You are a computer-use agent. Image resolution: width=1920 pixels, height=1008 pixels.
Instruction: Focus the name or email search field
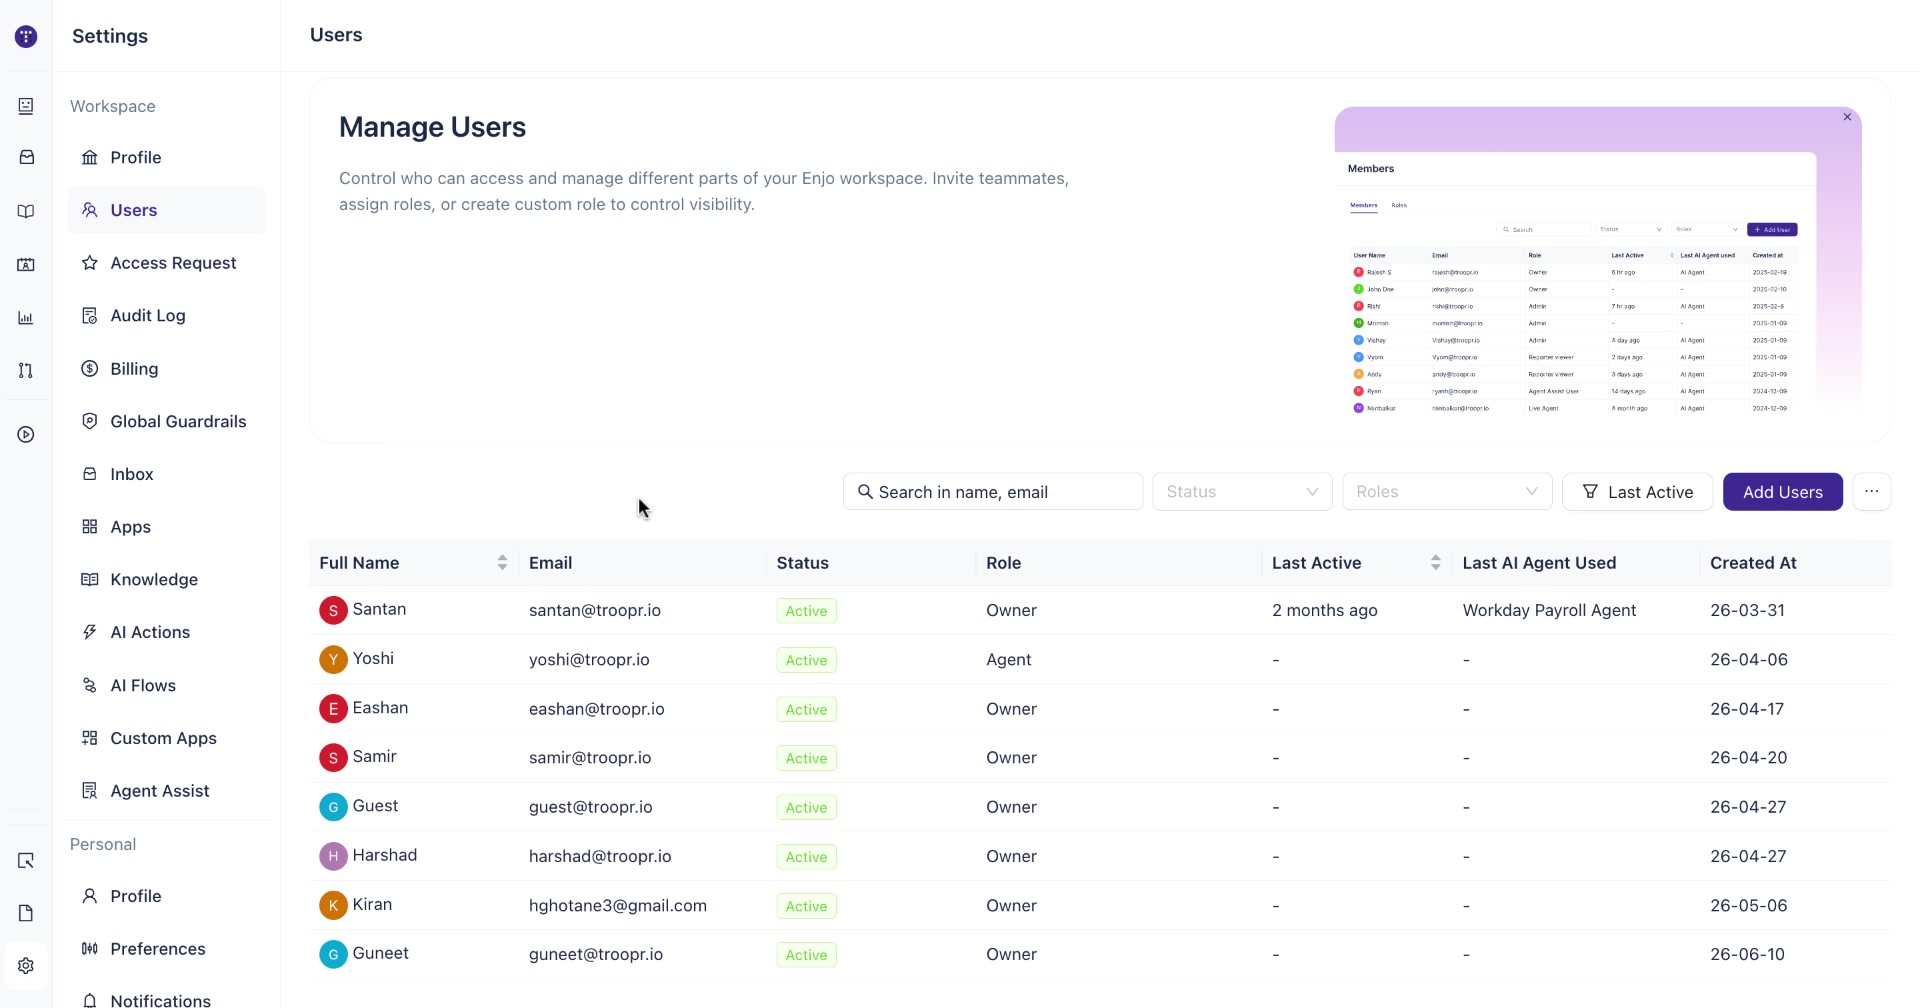[x=993, y=492]
